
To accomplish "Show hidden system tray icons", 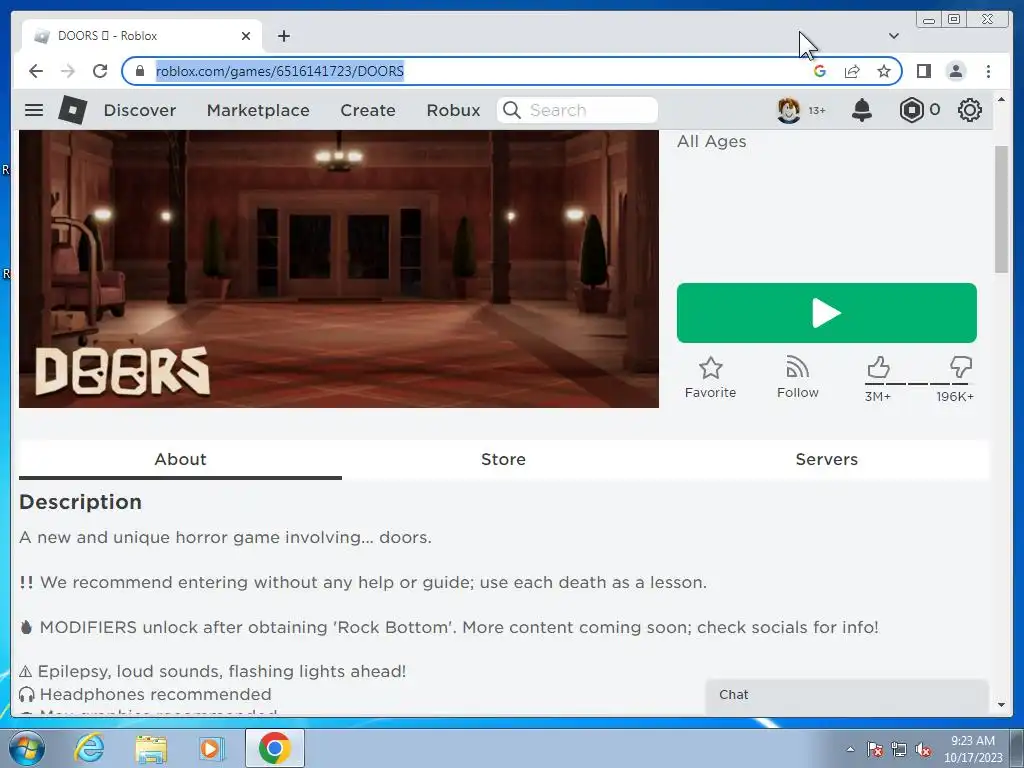I will [850, 749].
